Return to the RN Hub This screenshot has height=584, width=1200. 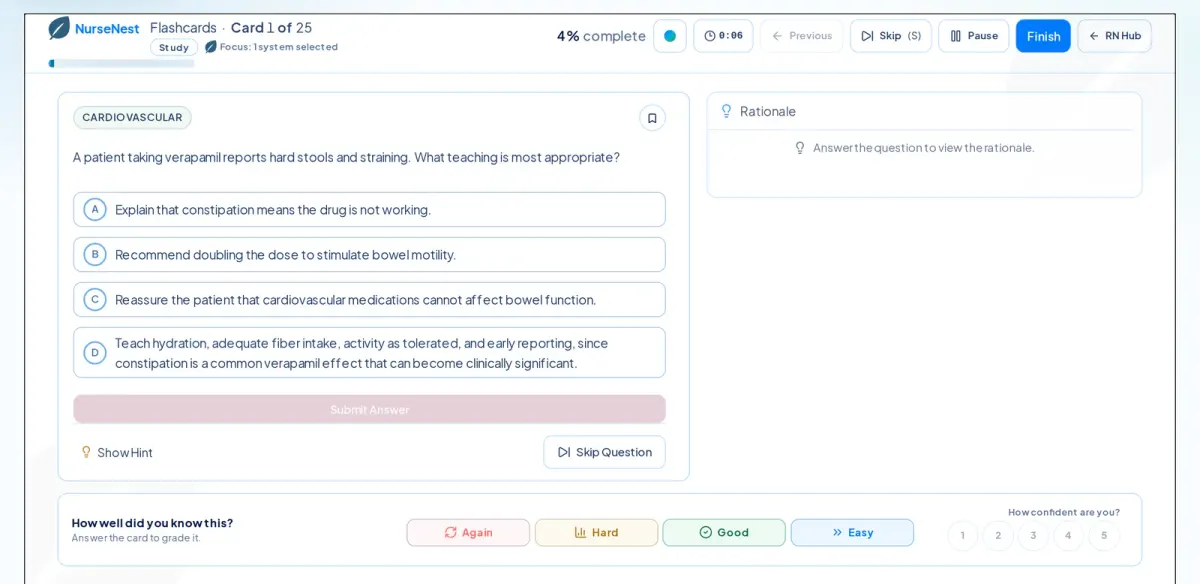pyautogui.click(x=1114, y=36)
